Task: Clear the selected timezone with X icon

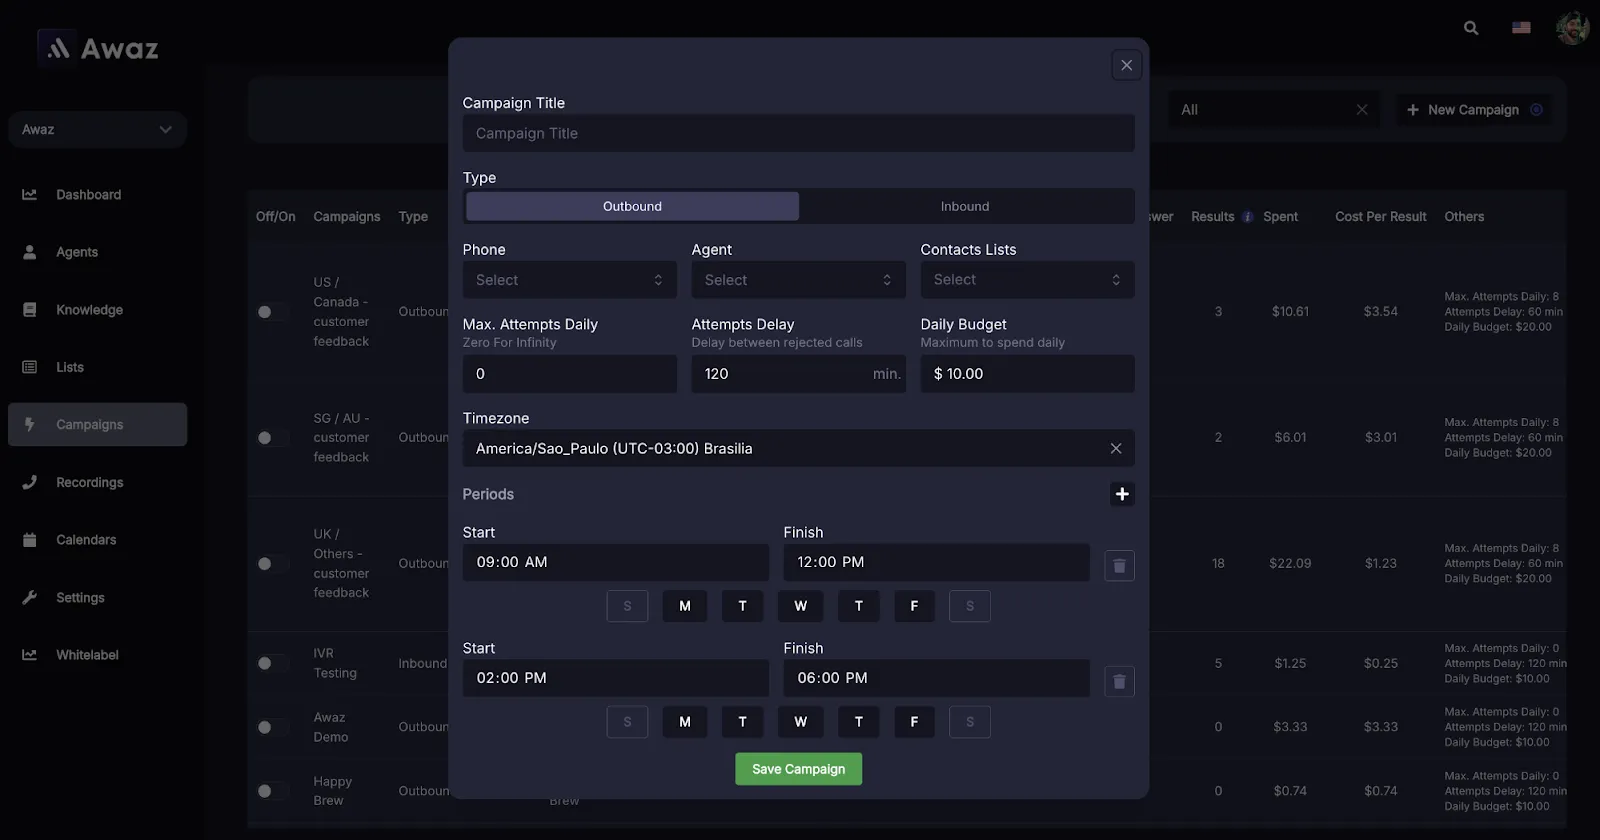Action: (x=1116, y=449)
